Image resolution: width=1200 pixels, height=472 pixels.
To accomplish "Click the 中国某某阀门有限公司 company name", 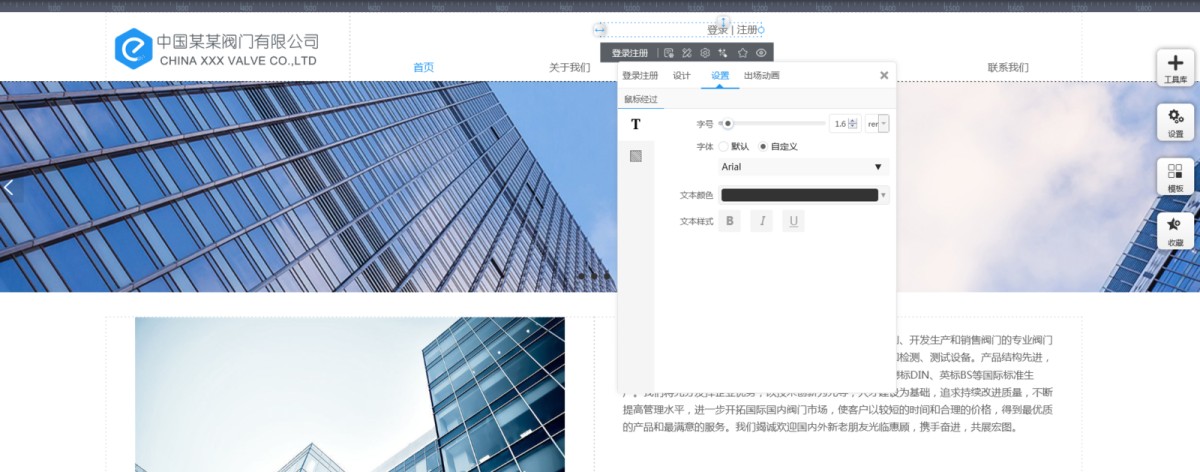I will pyautogui.click(x=237, y=41).
